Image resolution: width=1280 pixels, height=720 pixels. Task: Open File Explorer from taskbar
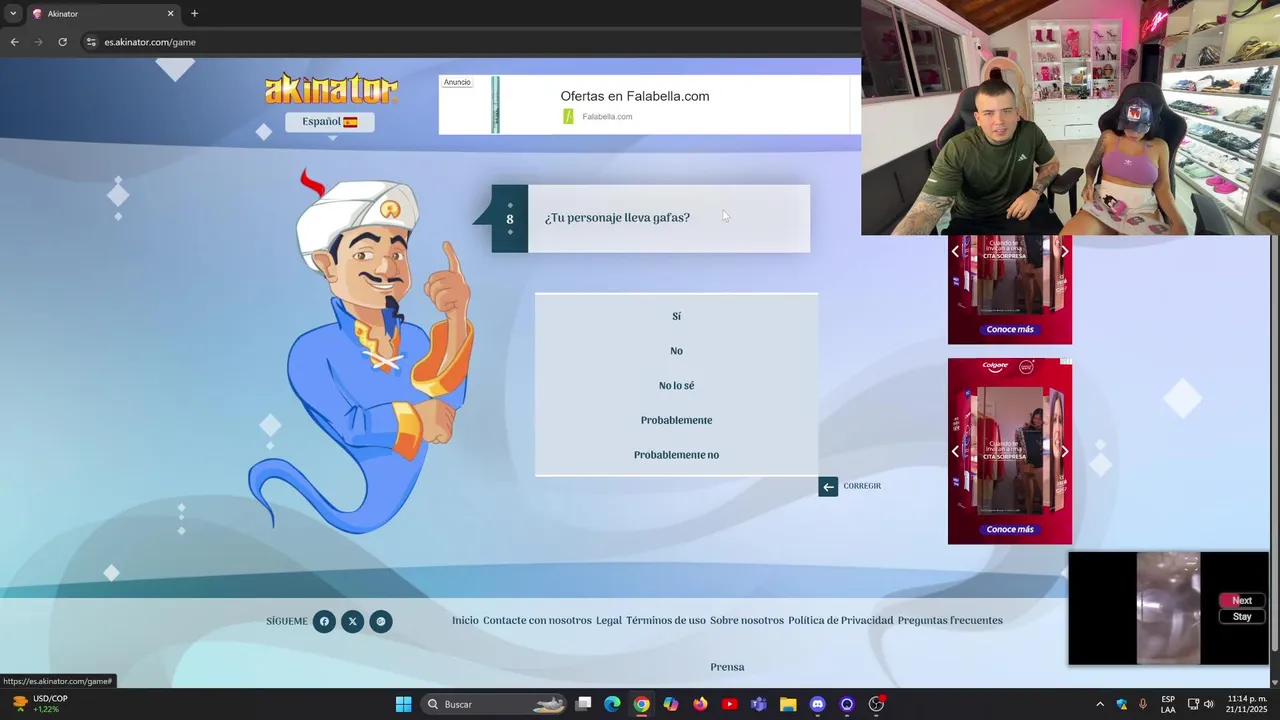(788, 704)
